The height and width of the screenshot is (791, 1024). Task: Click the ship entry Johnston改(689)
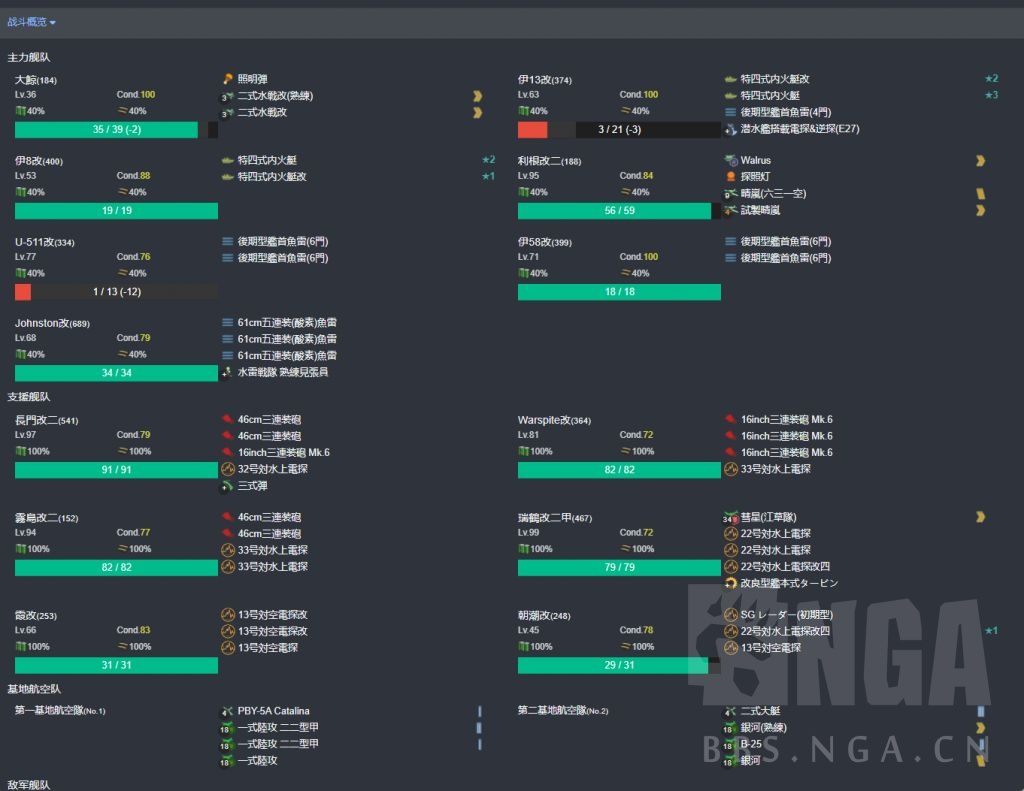pyautogui.click(x=50, y=322)
